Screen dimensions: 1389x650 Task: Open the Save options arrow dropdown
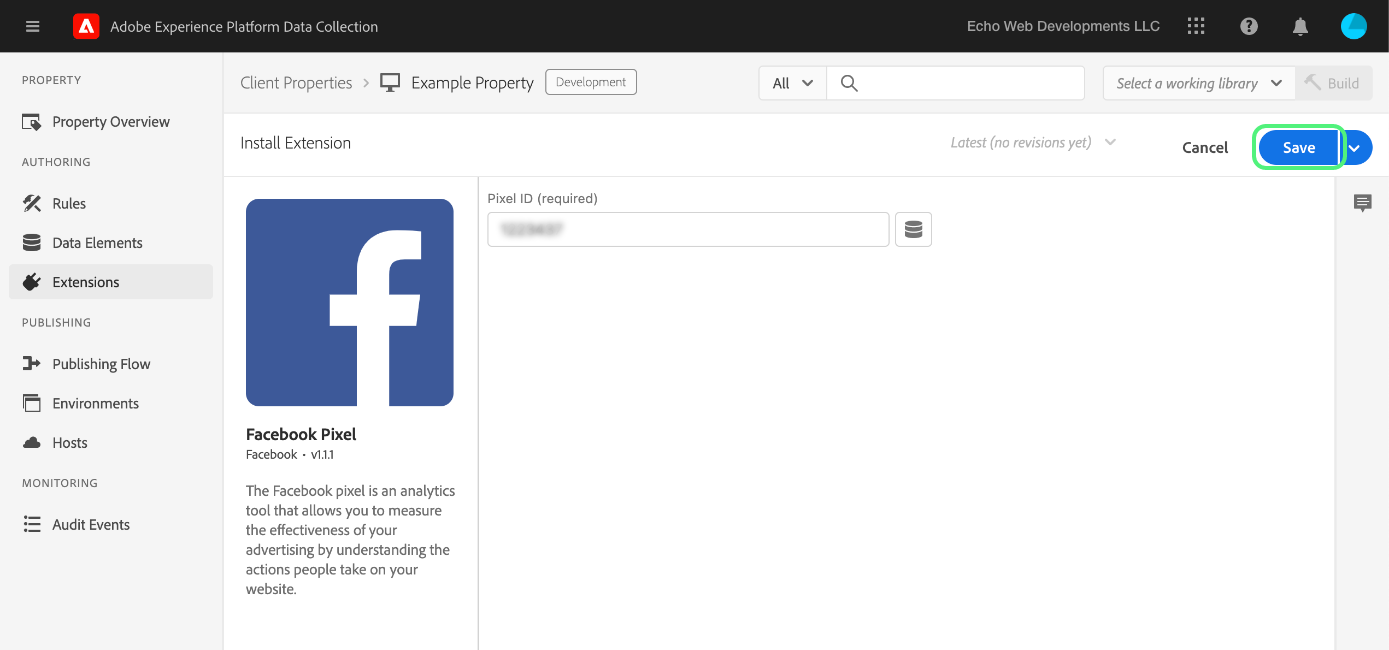(x=1355, y=147)
